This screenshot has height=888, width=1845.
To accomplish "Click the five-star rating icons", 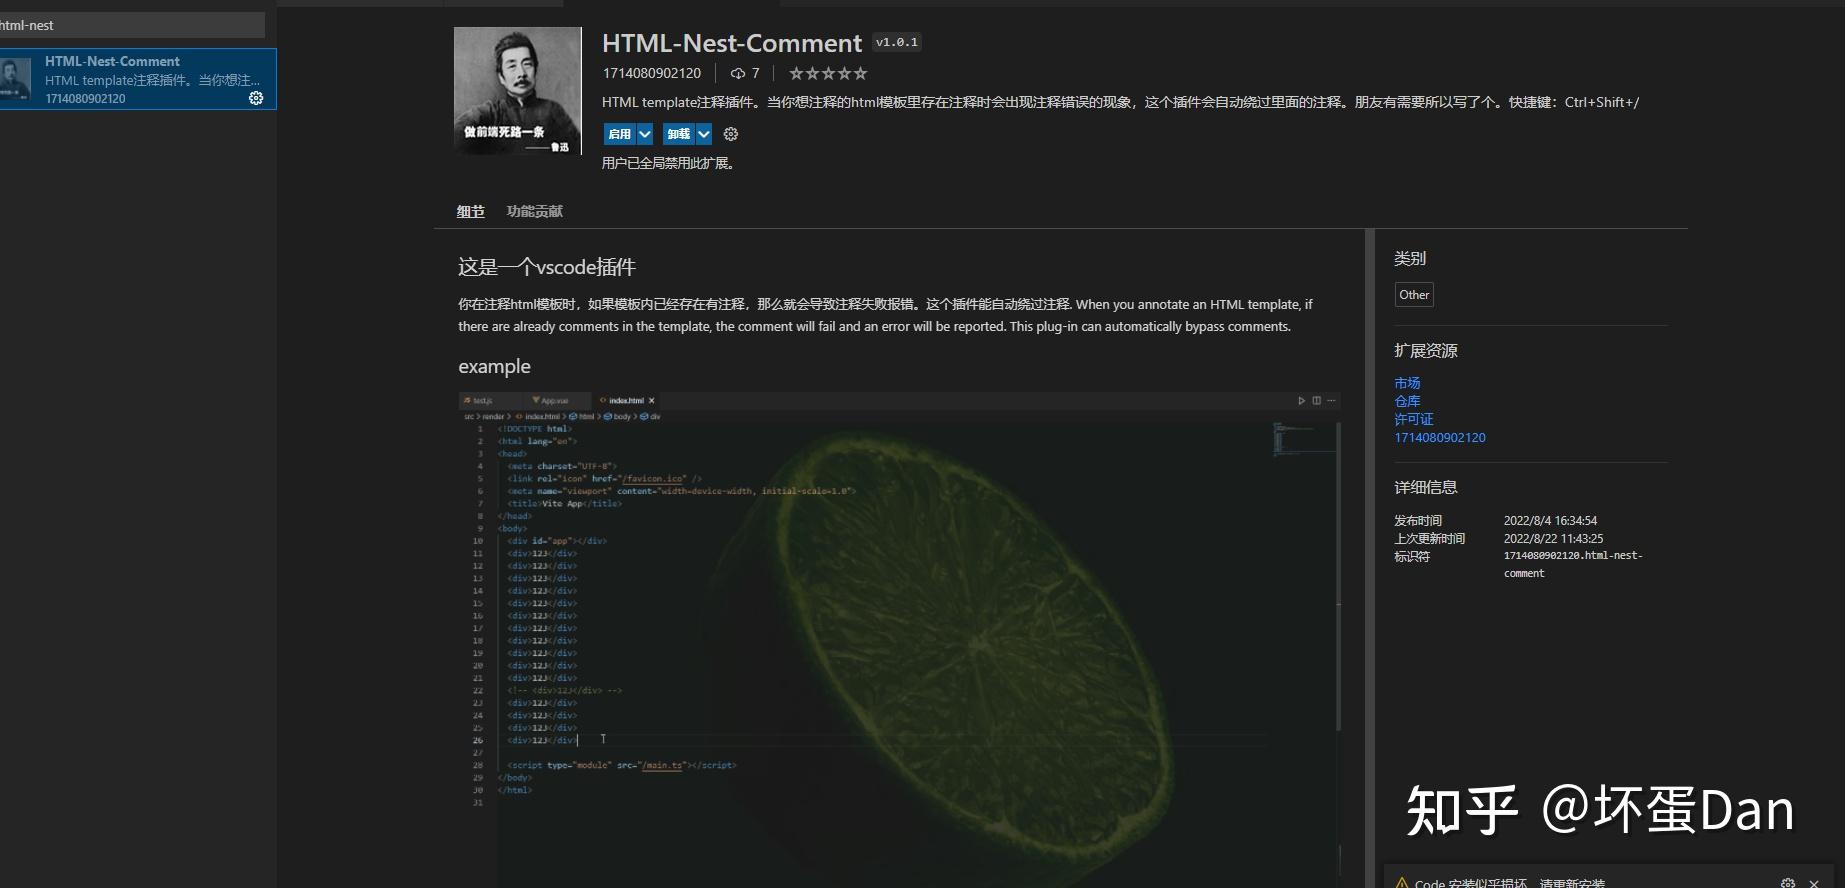I will pyautogui.click(x=828, y=73).
